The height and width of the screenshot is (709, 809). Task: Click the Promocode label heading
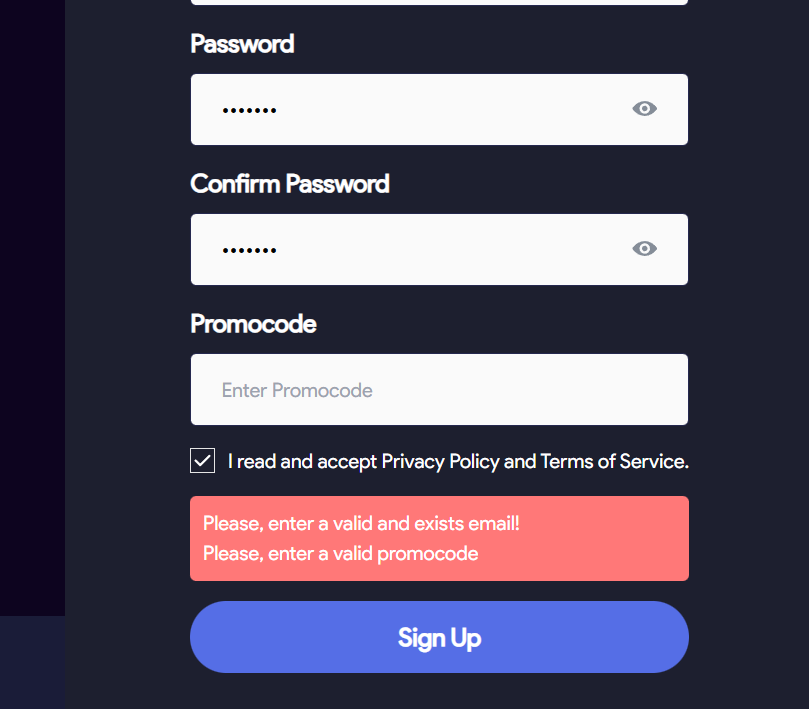coord(253,324)
